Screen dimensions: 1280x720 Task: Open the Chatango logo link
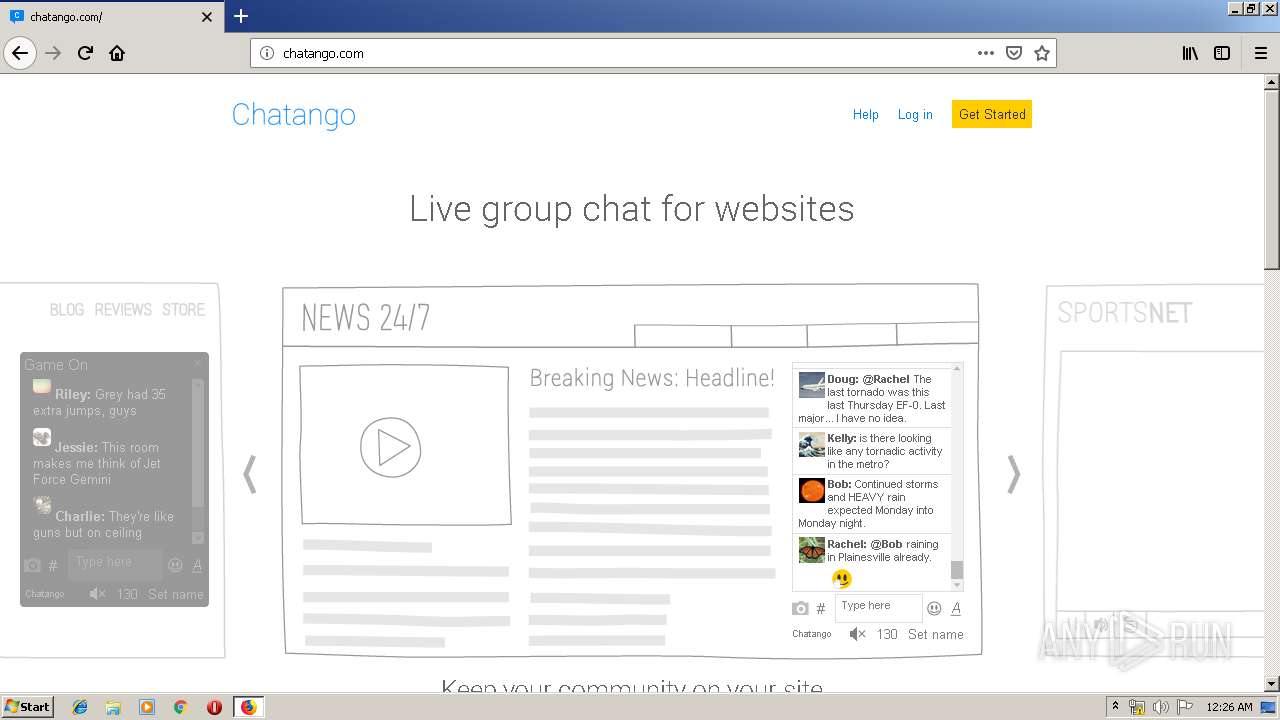294,115
